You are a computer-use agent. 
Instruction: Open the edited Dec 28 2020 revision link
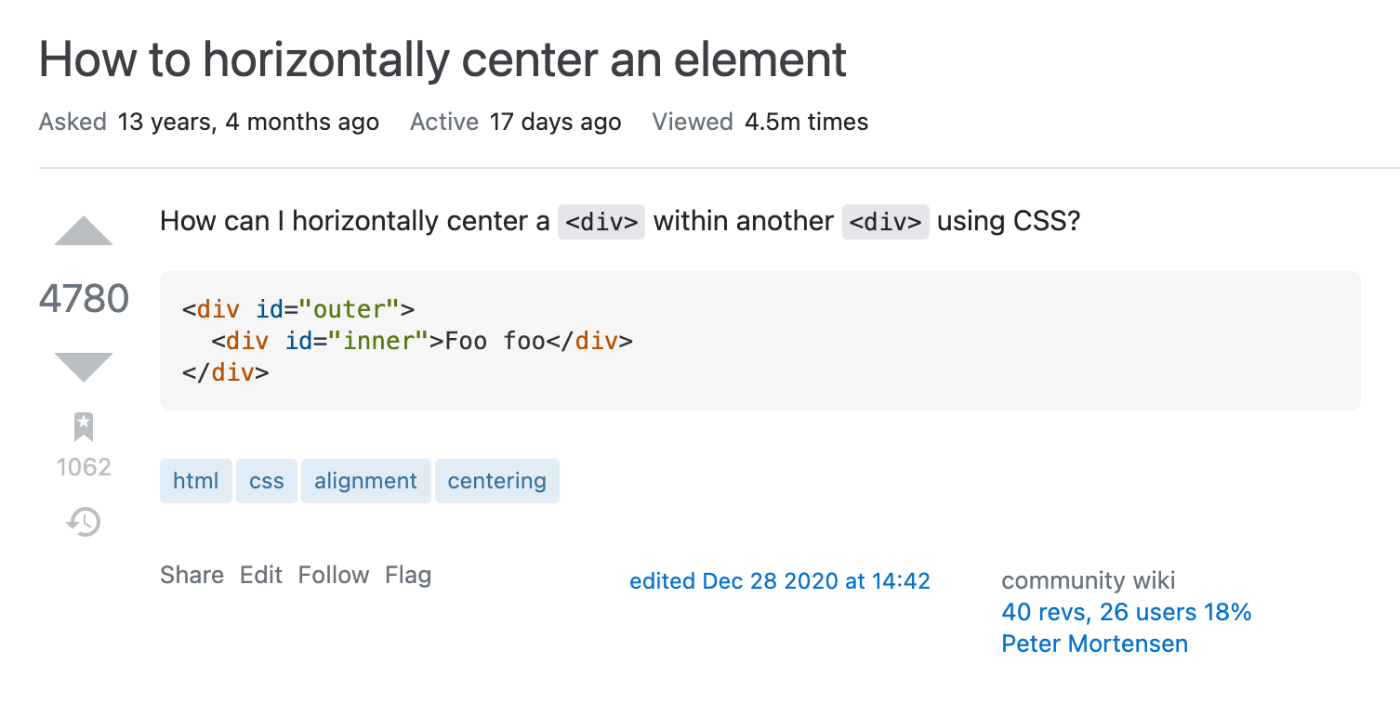[x=780, y=581]
